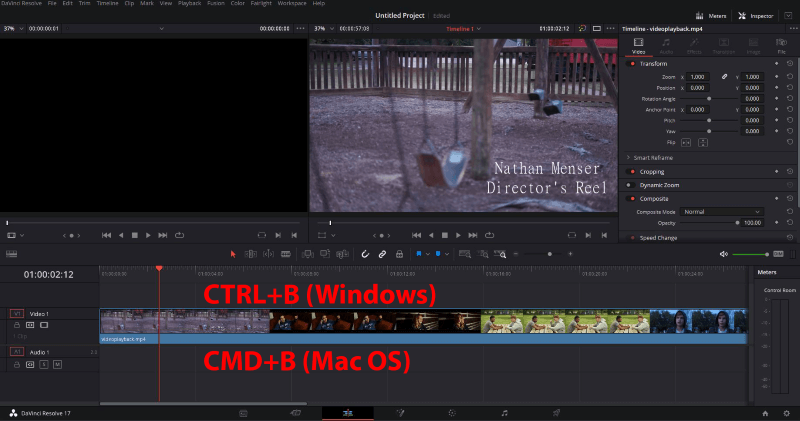Viewport: 800px width, 421px height.
Task: Switch to the File inspector tab
Action: pos(781,45)
